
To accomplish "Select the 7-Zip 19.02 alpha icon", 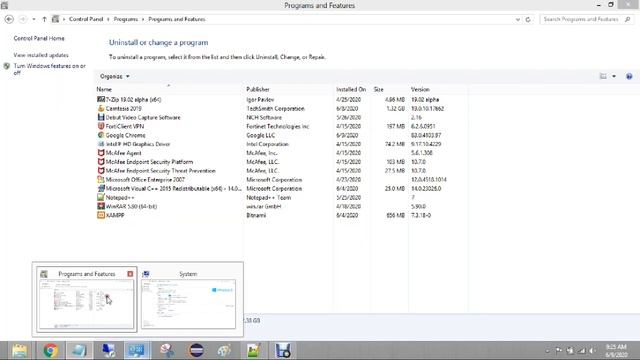I will (101, 99).
